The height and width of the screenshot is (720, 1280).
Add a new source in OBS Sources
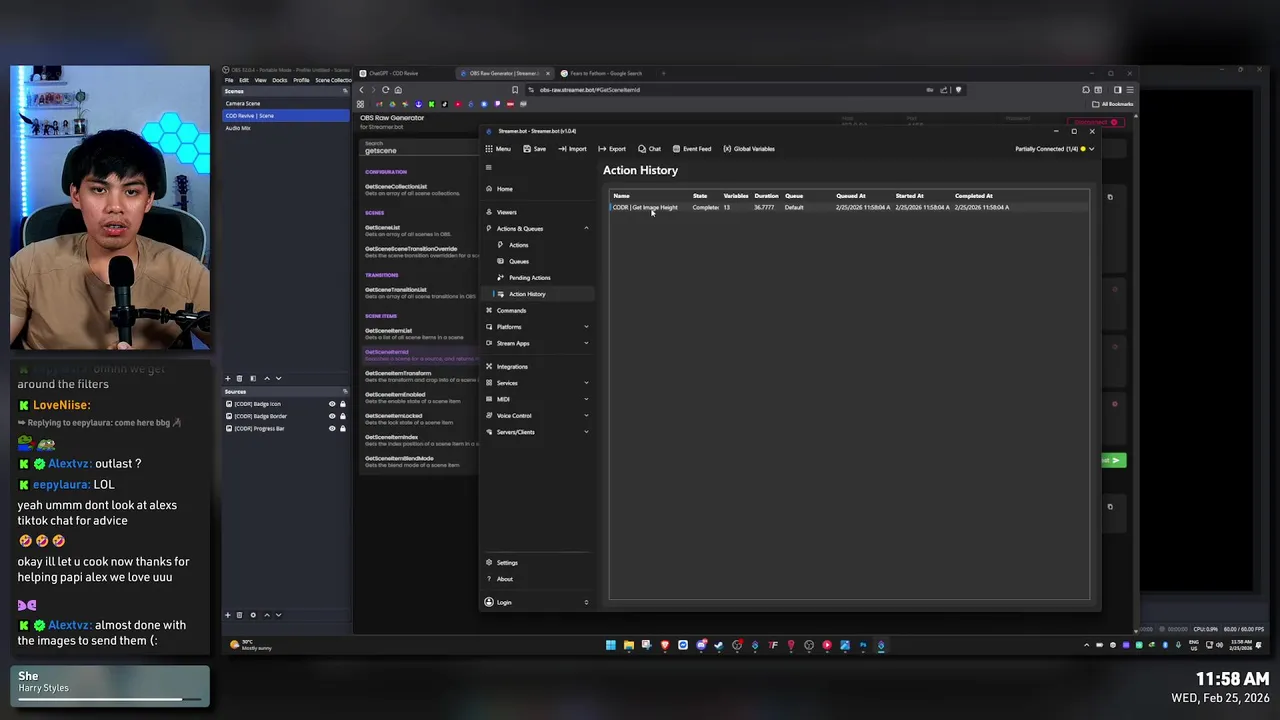227,615
